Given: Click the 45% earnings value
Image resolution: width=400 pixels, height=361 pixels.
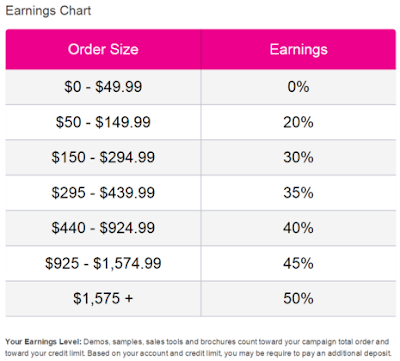Looking at the screenshot, I should pyautogui.click(x=298, y=263).
